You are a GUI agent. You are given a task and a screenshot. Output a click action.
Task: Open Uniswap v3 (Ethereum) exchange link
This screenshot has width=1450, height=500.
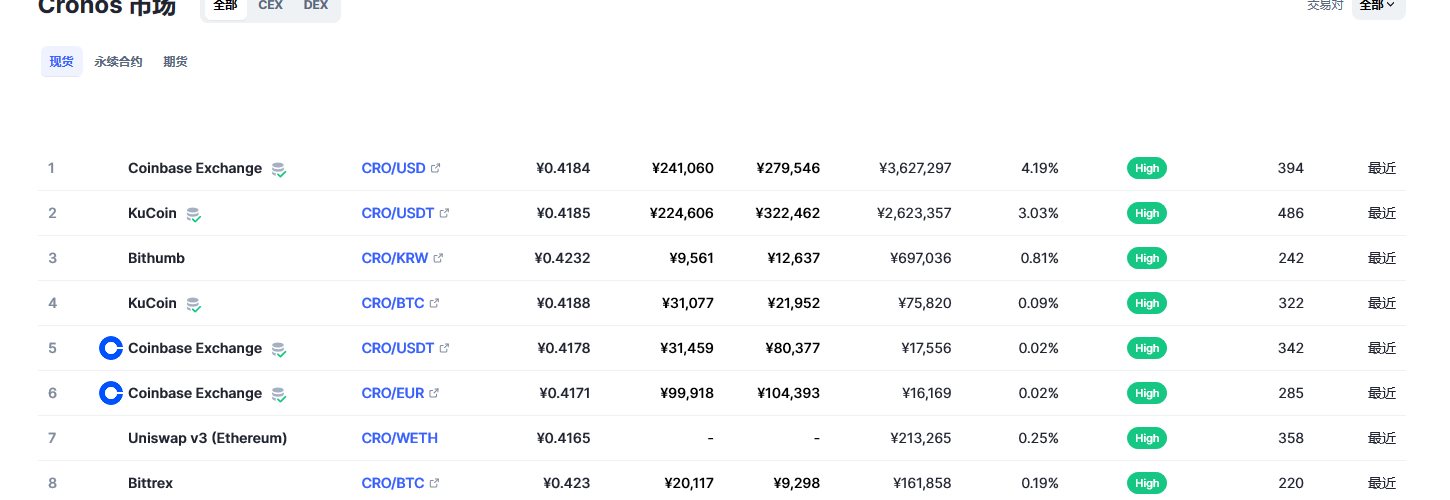tap(207, 438)
